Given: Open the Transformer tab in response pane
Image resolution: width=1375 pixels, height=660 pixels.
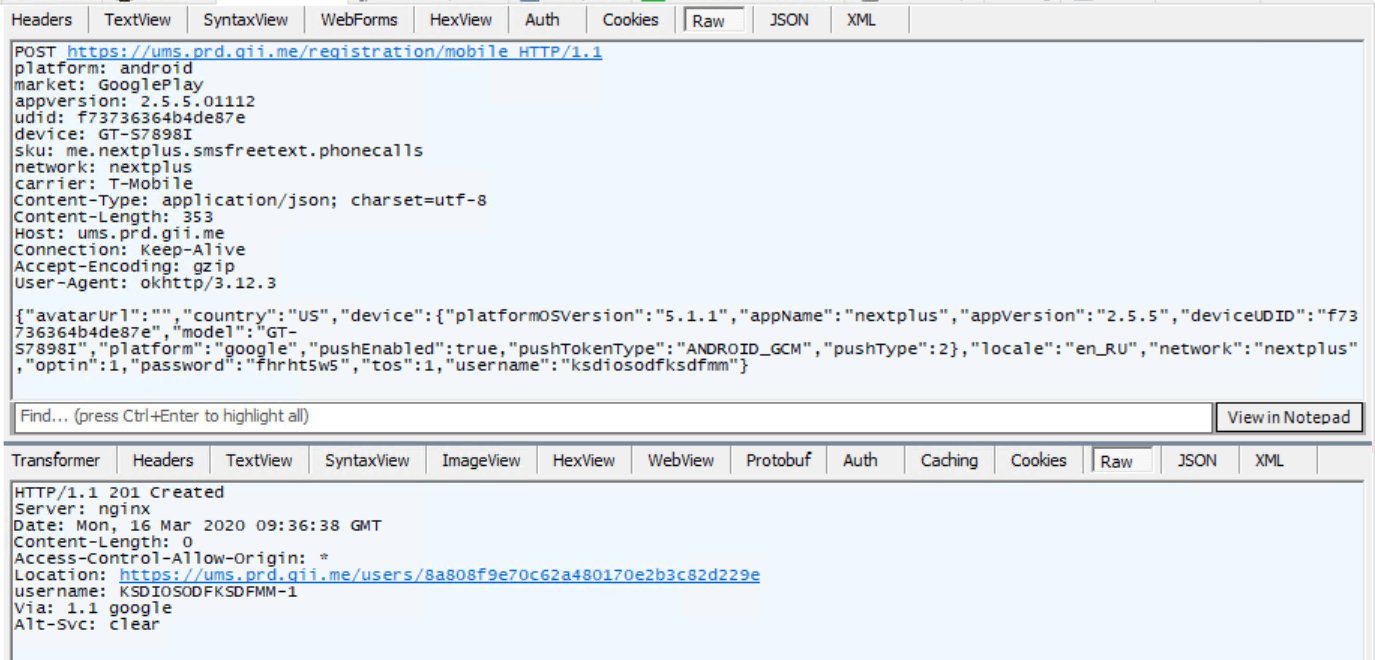Looking at the screenshot, I should coord(56,461).
